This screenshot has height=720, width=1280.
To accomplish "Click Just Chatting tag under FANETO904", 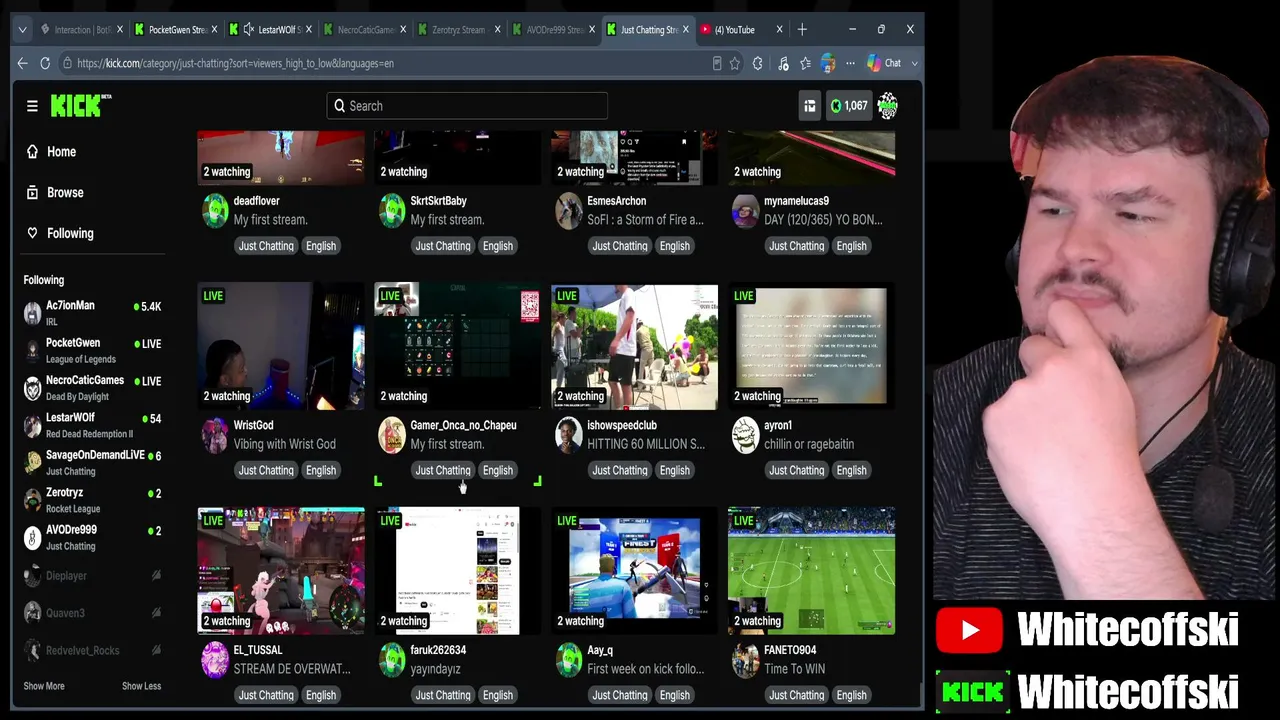I will [796, 695].
